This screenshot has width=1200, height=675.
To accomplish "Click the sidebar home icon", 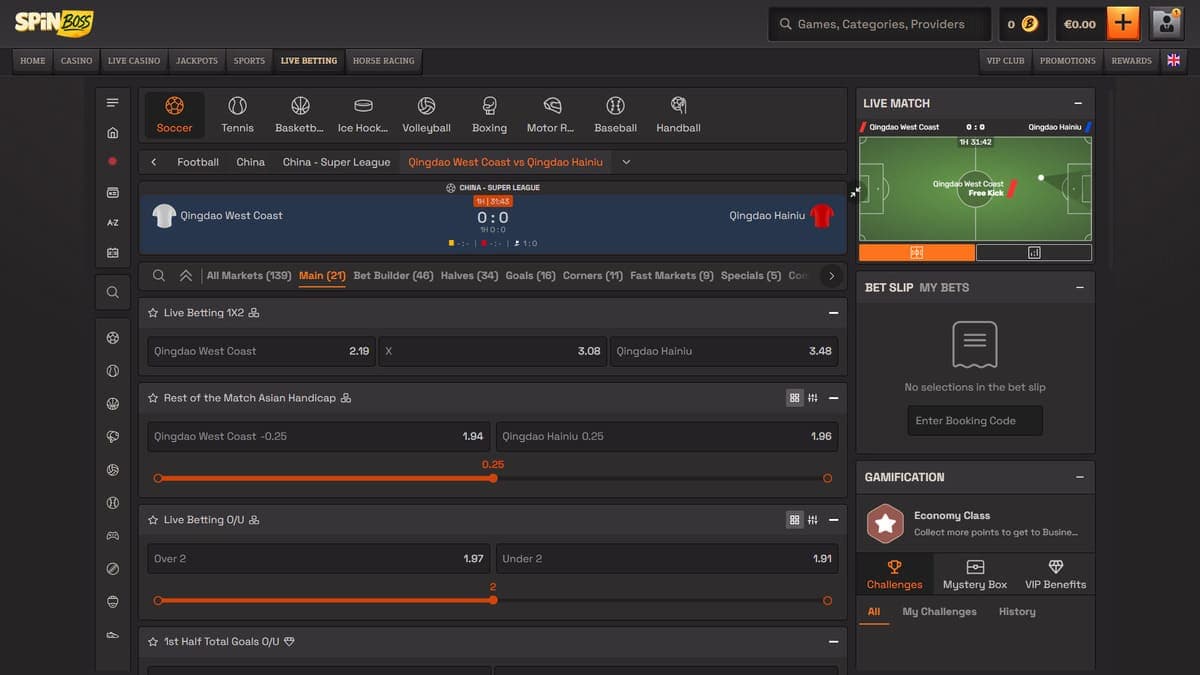I will pyautogui.click(x=112, y=132).
